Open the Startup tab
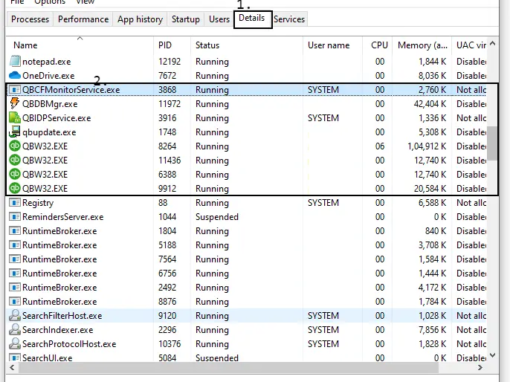510x382 pixels. click(185, 19)
